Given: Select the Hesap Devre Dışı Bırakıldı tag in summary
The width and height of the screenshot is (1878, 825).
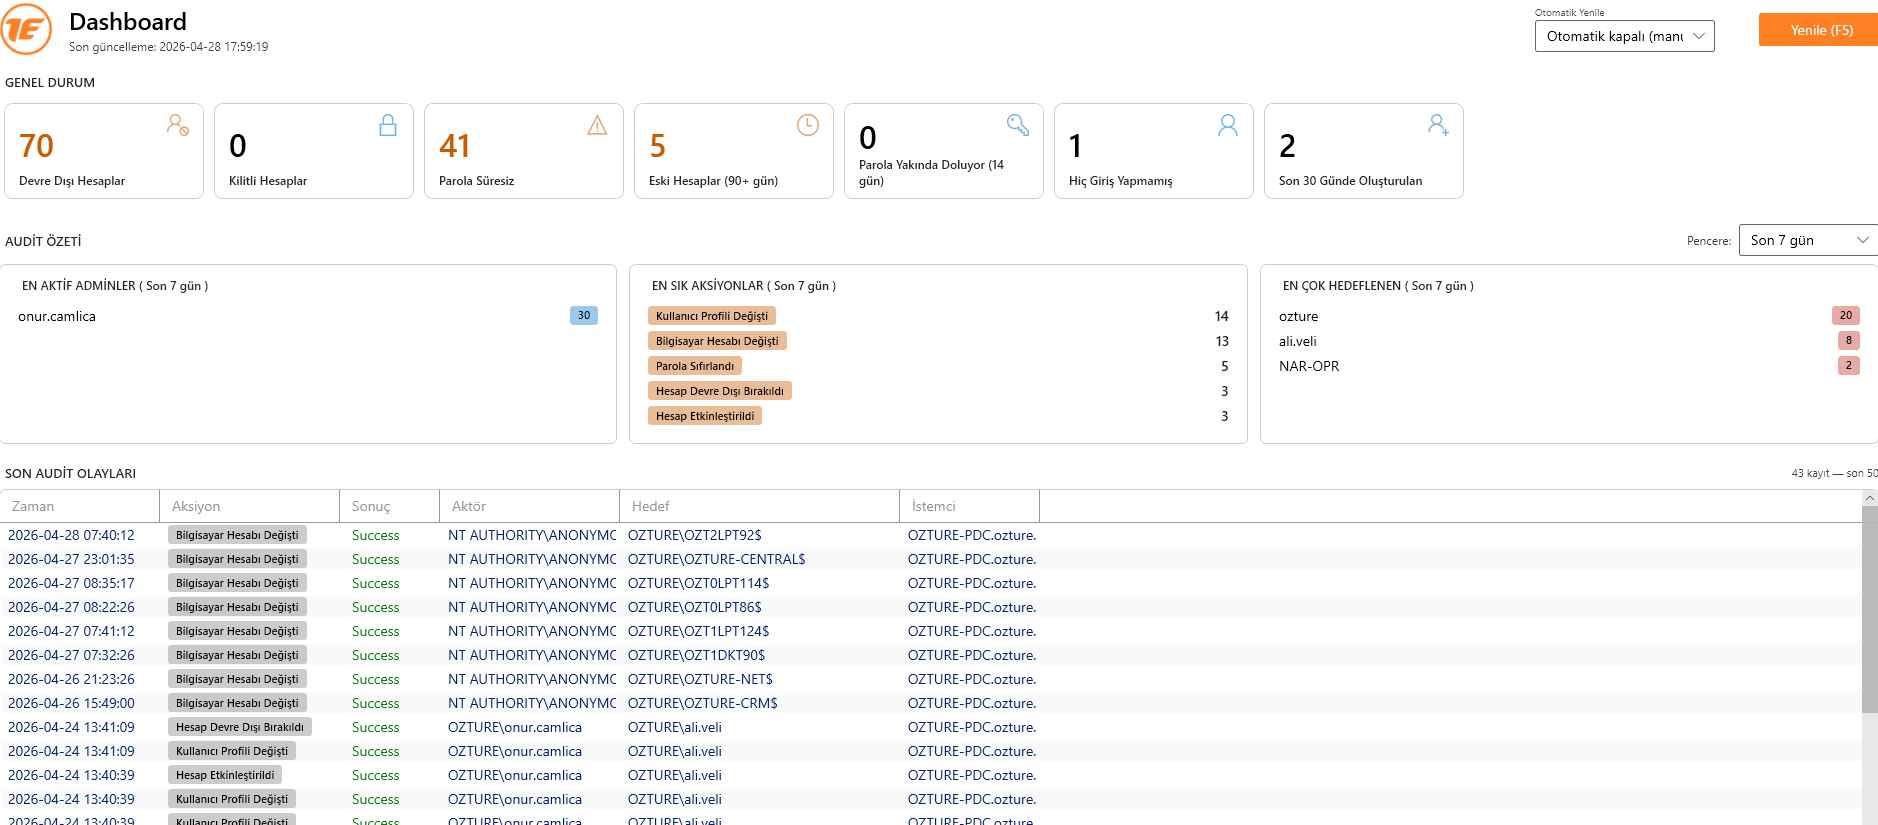Looking at the screenshot, I should 720,391.
